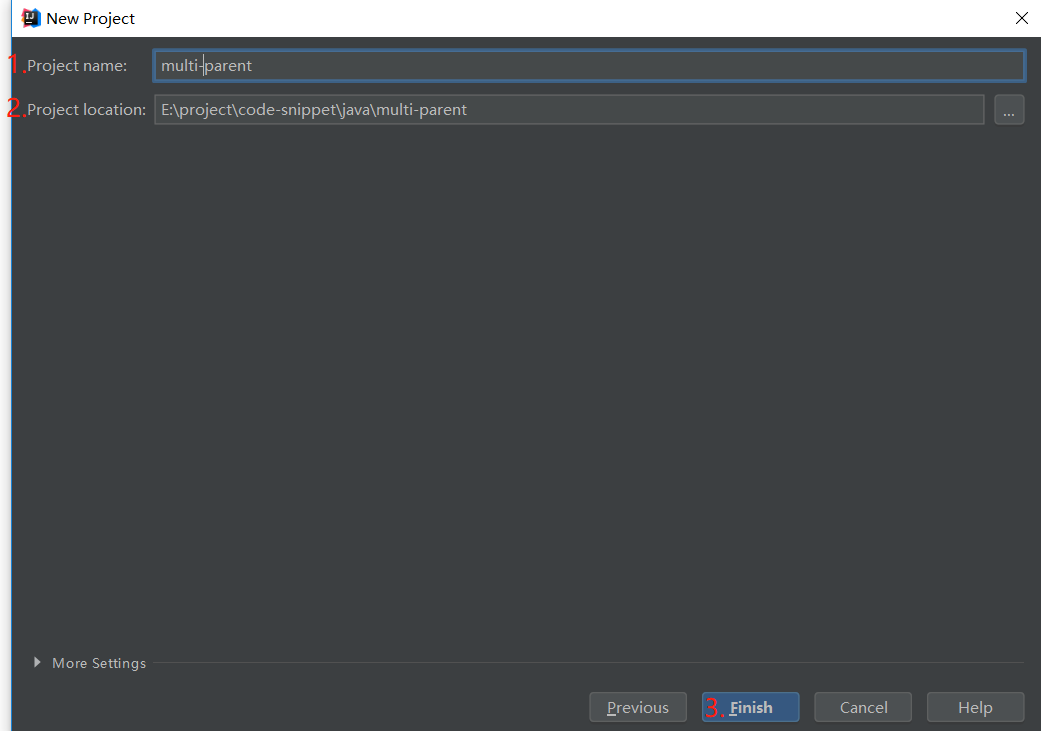Click the "Project location:" label
This screenshot has width=1041, height=731.
87,110
